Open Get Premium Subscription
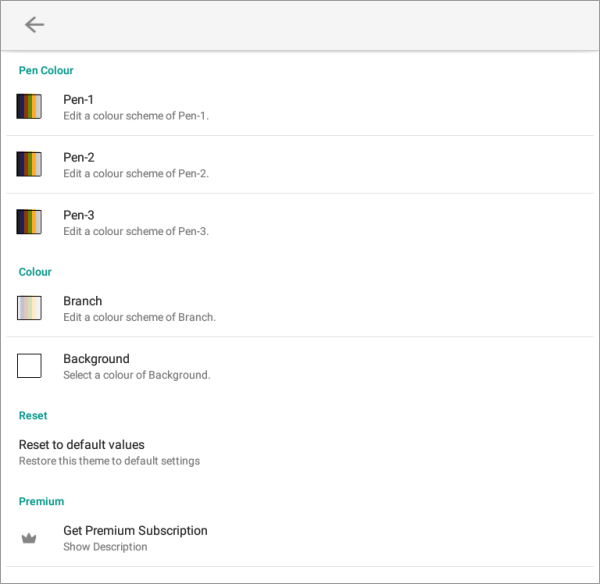 point(300,538)
